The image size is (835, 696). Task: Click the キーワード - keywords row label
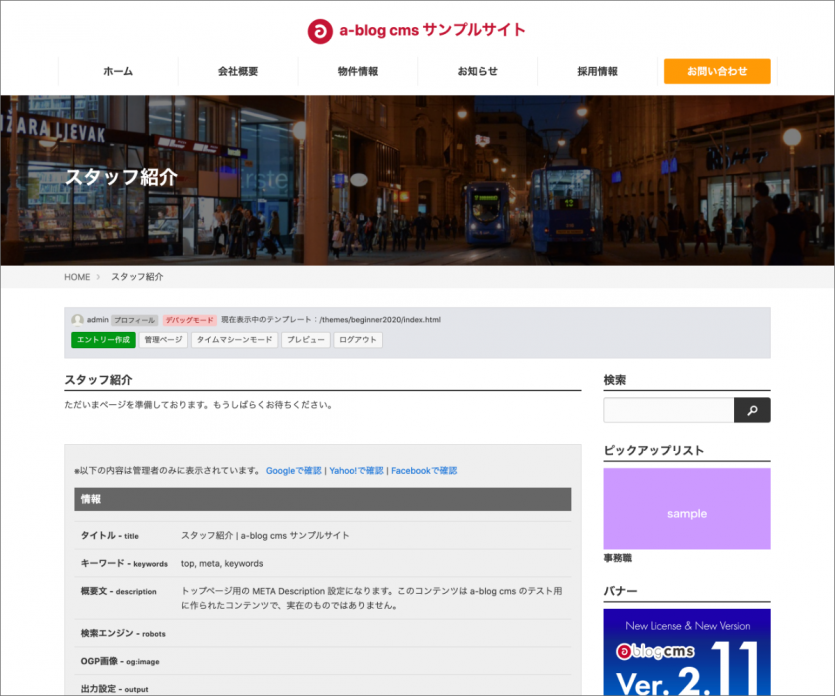124,563
